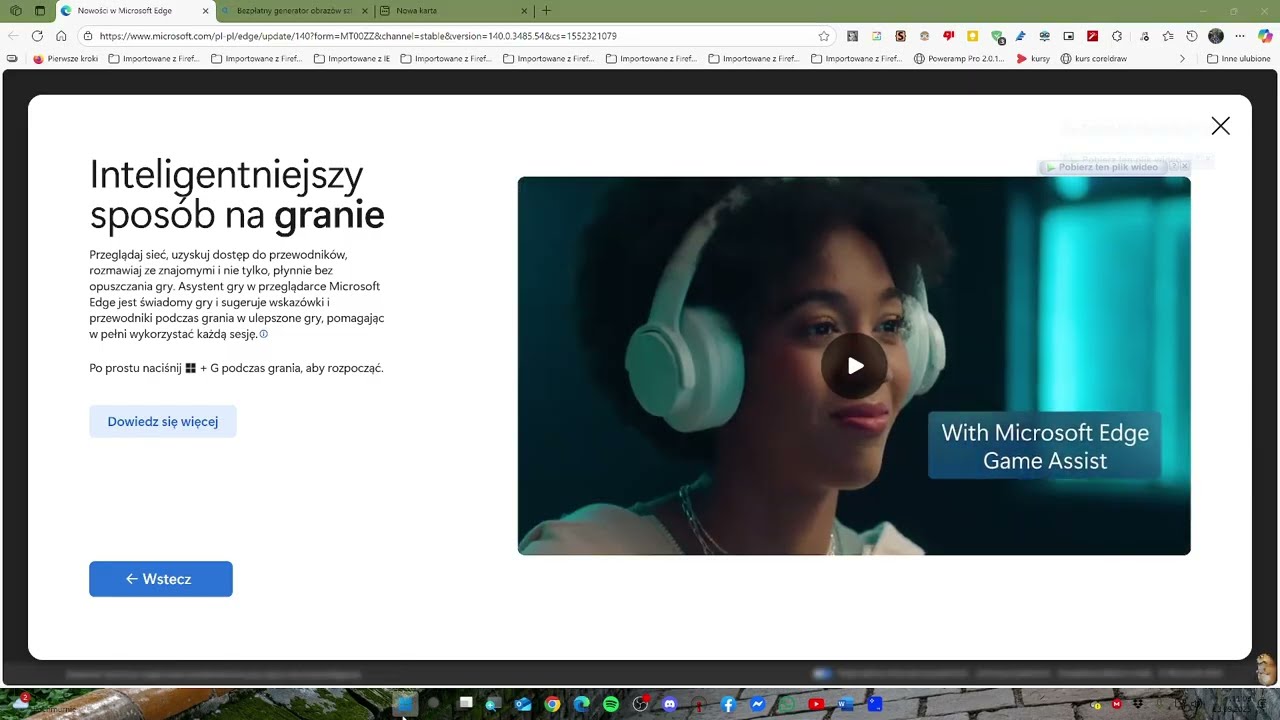
Task: Open the red pencil extension icon
Action: click(1093, 36)
